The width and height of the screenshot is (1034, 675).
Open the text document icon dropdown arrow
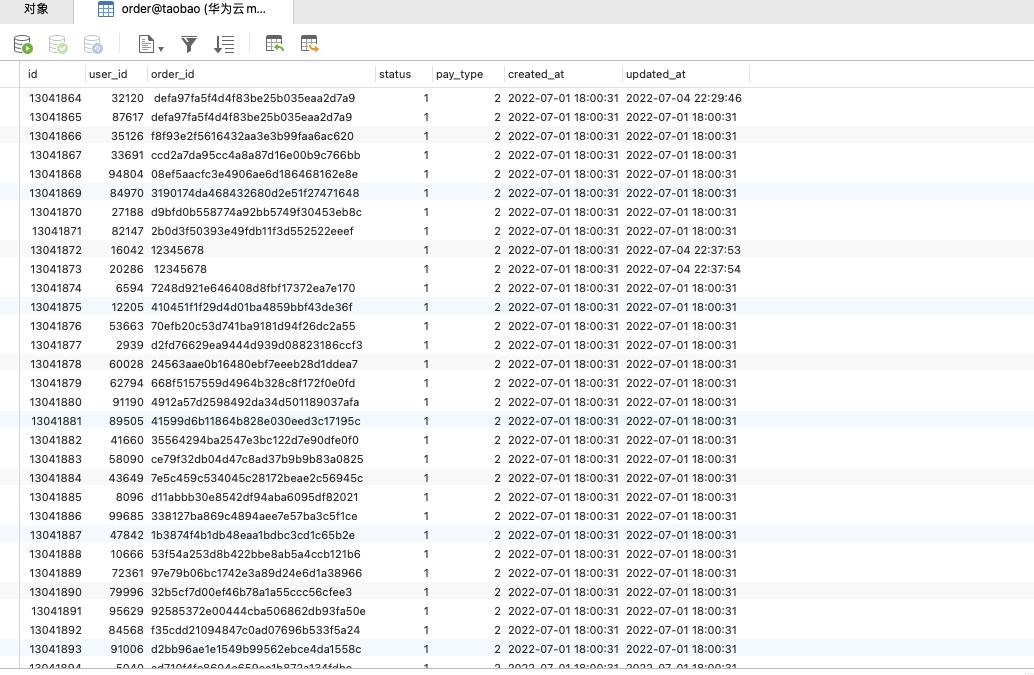pyautogui.click(x=161, y=49)
